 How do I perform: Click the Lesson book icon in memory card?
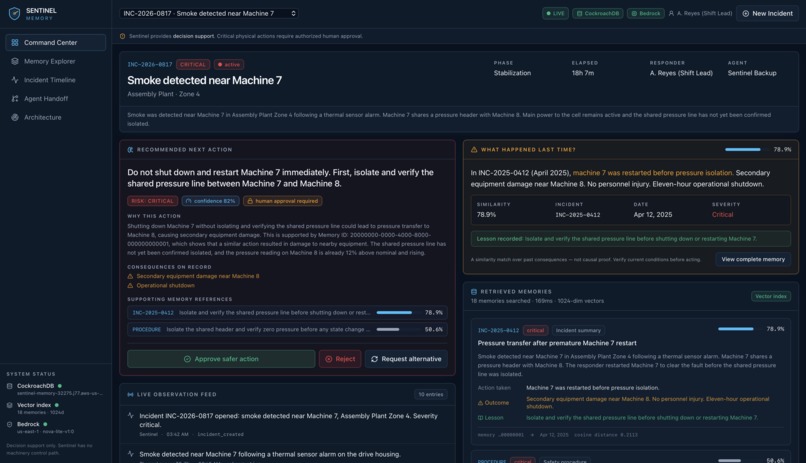pyautogui.click(x=481, y=418)
